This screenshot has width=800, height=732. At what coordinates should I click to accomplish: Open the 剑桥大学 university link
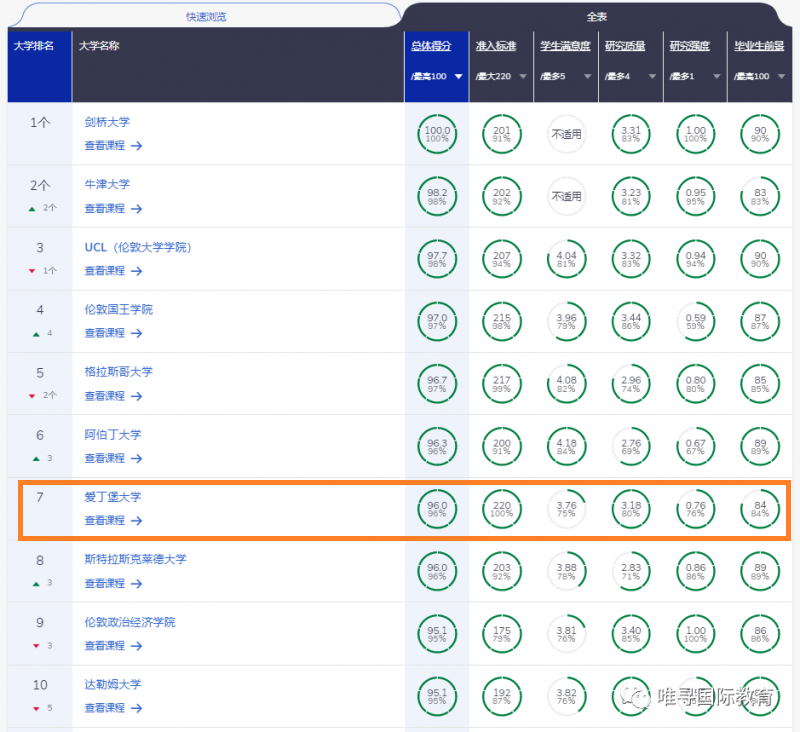click(x=107, y=122)
